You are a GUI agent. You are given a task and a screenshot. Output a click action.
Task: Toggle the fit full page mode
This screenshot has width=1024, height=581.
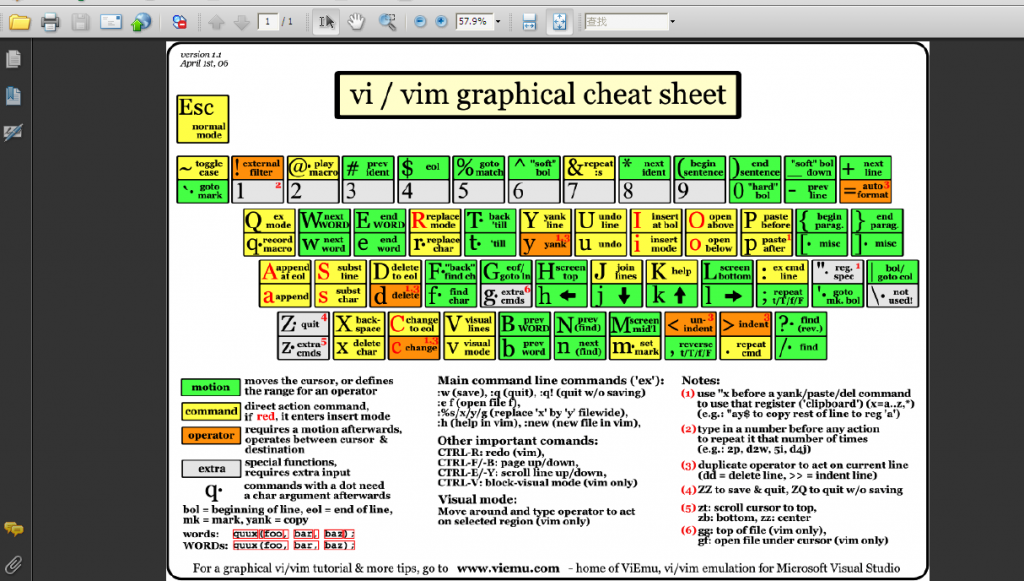pyautogui.click(x=560, y=22)
